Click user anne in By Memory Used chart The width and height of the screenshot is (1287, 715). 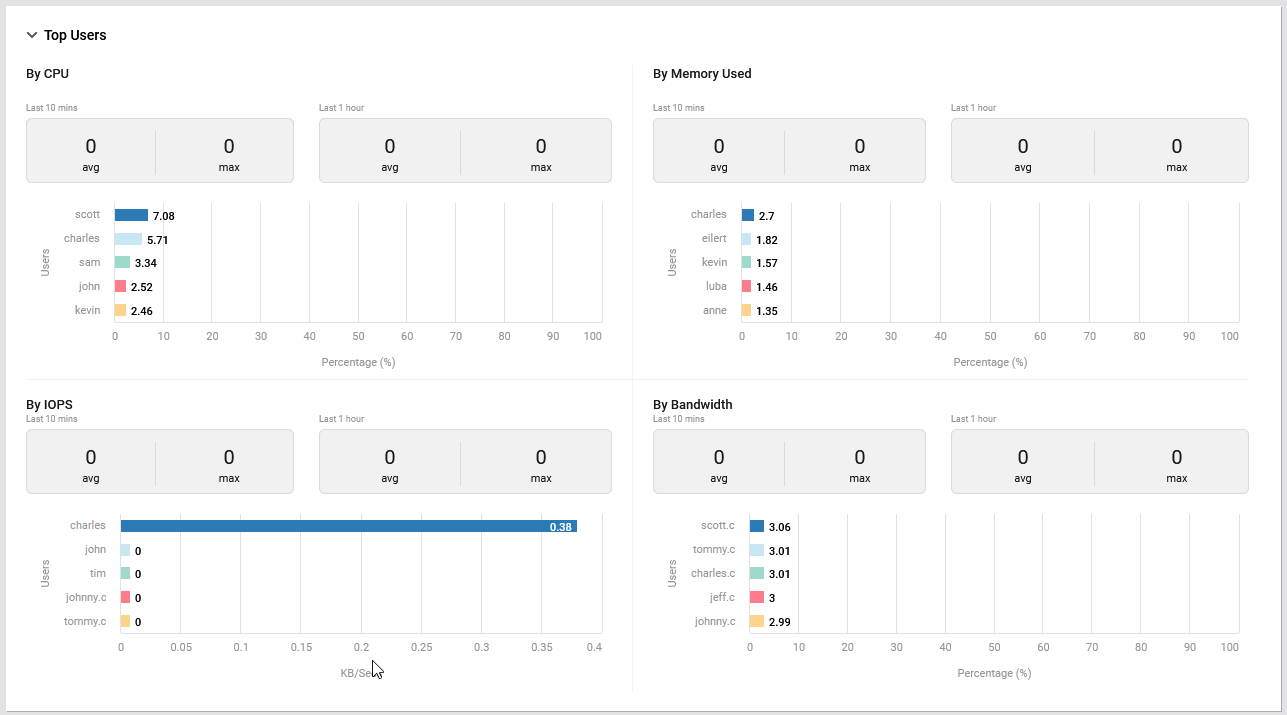[x=714, y=310]
